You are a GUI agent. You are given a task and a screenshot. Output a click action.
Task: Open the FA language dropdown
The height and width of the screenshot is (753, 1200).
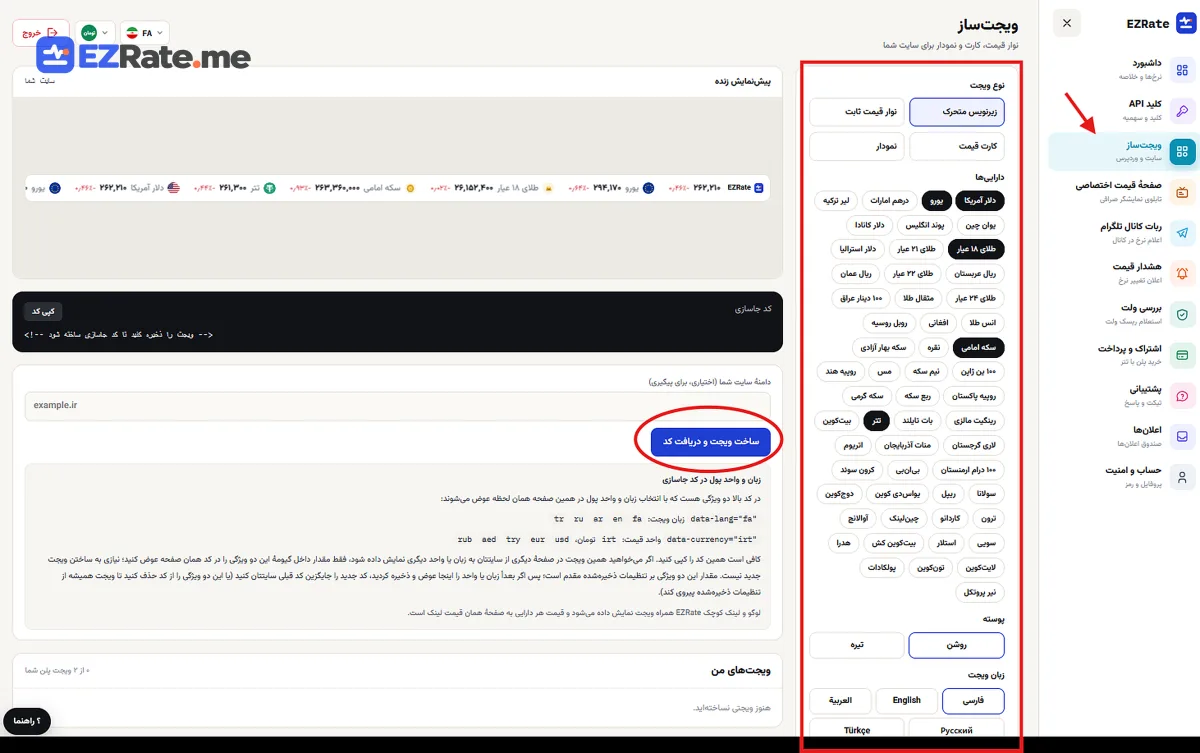[144, 33]
